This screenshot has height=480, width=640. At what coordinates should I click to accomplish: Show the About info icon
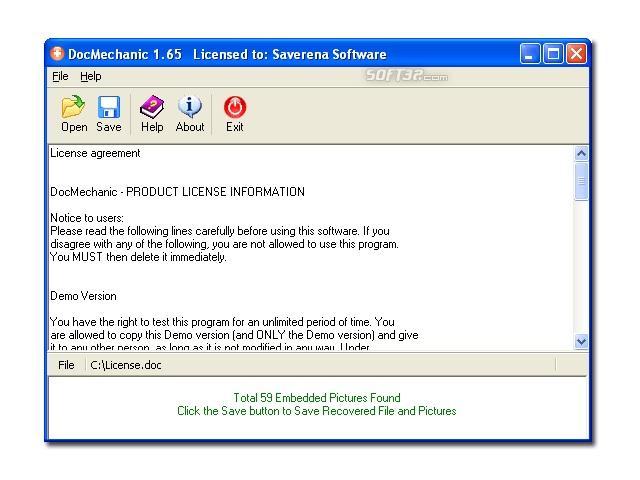pos(190,113)
